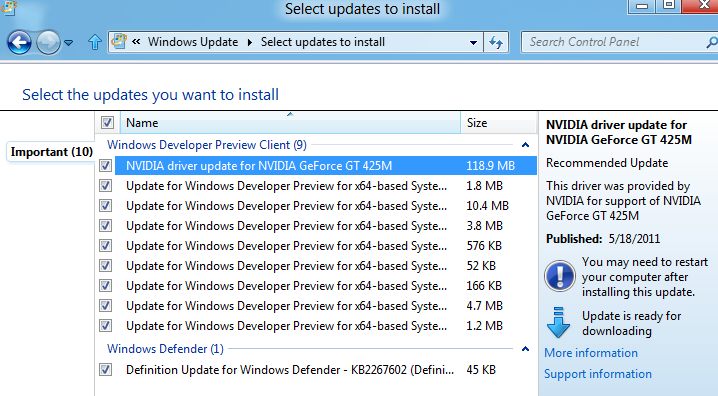
Task: Open the More information link
Action: tap(591, 353)
